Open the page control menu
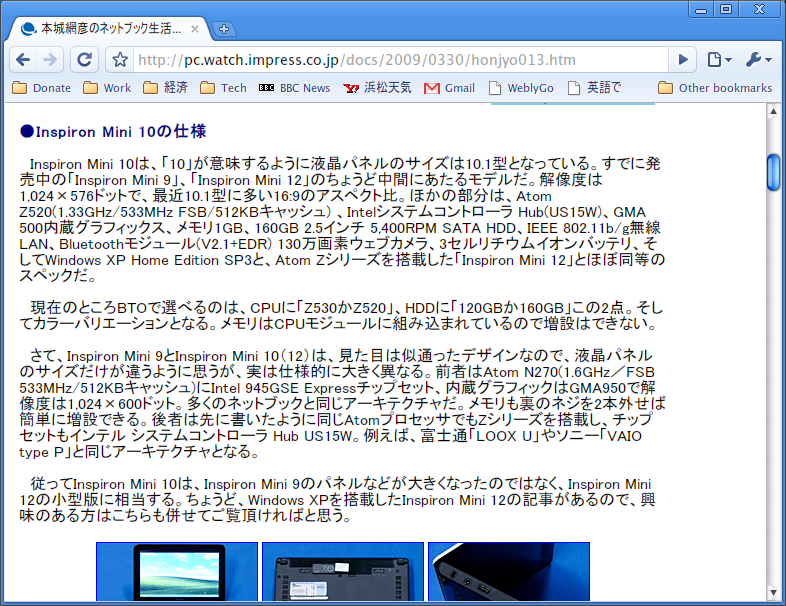786x606 pixels. pos(719,60)
